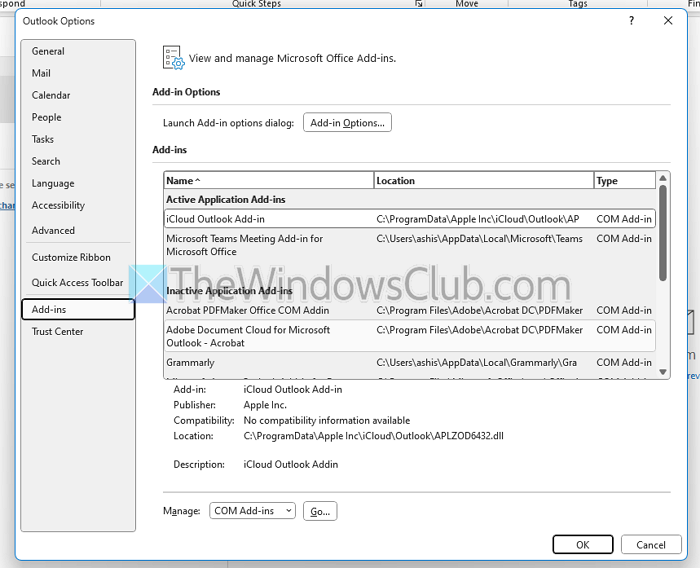Select the iCloud Outlook Add-in row
This screenshot has height=568, width=700.
pyautogui.click(x=409, y=219)
